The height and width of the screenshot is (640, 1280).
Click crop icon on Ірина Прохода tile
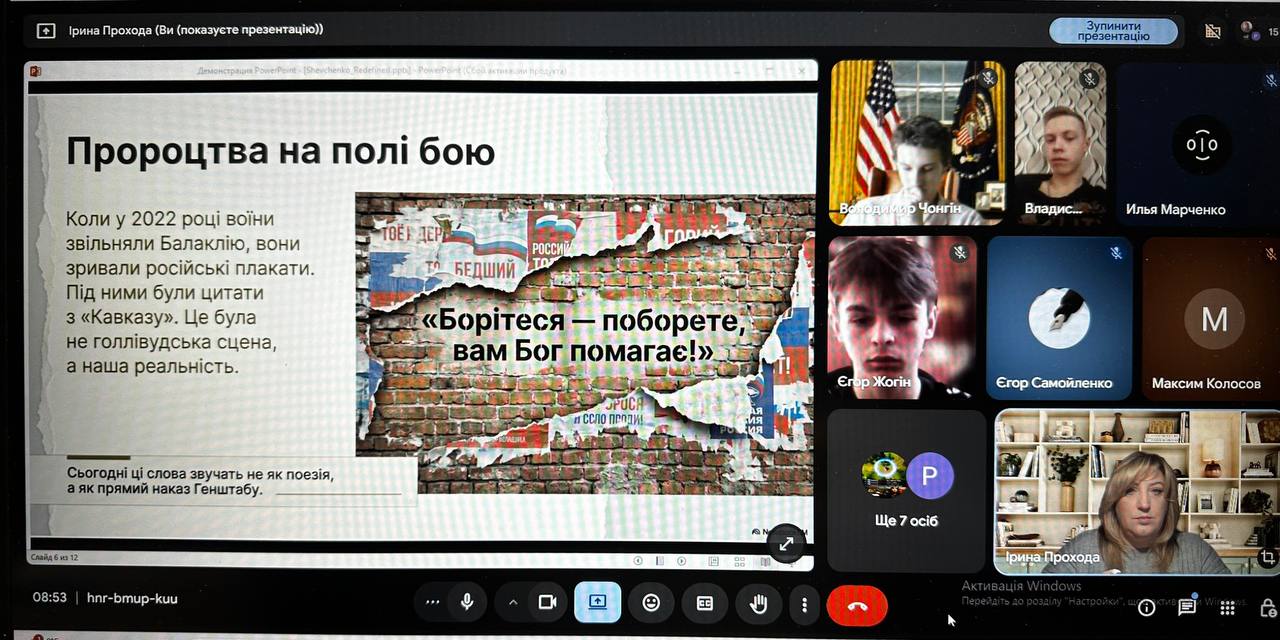pyautogui.click(x=1267, y=557)
